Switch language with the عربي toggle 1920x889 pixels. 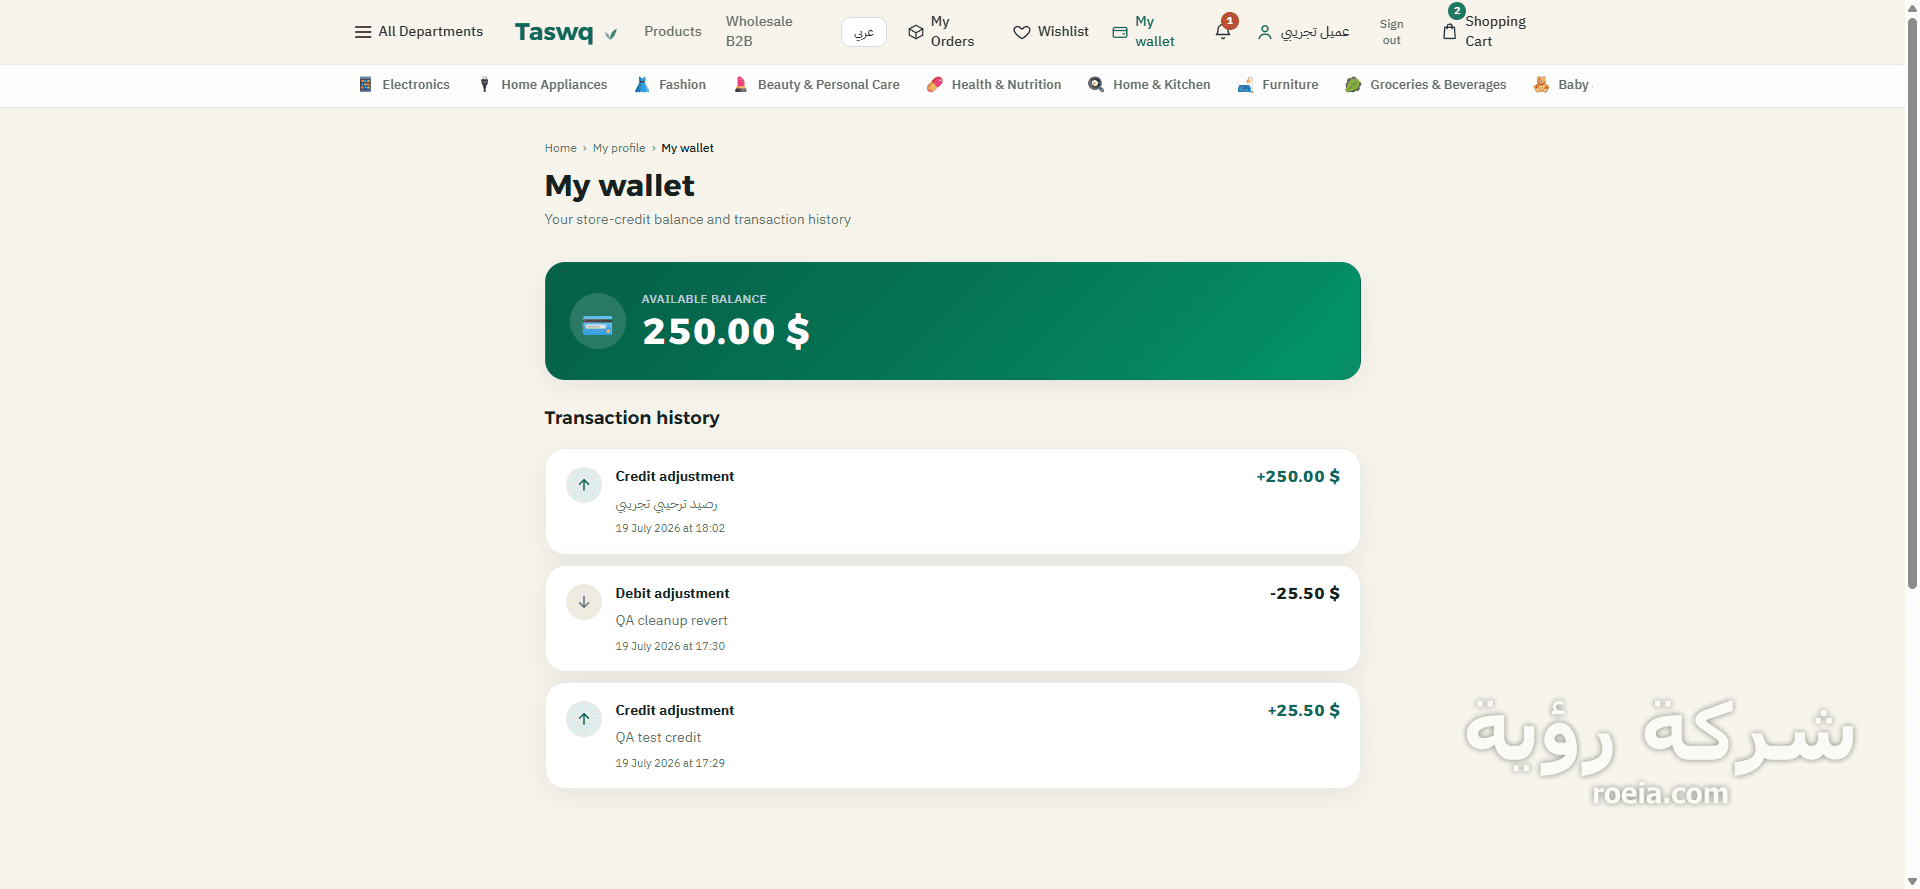click(x=864, y=32)
